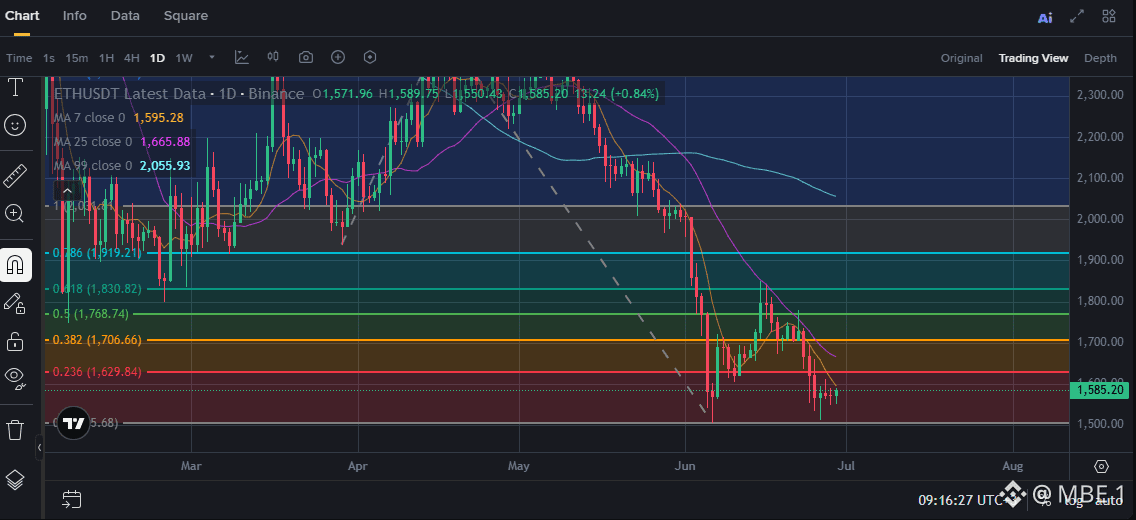Select the MA 25 close indicator legend

click(x=122, y=142)
